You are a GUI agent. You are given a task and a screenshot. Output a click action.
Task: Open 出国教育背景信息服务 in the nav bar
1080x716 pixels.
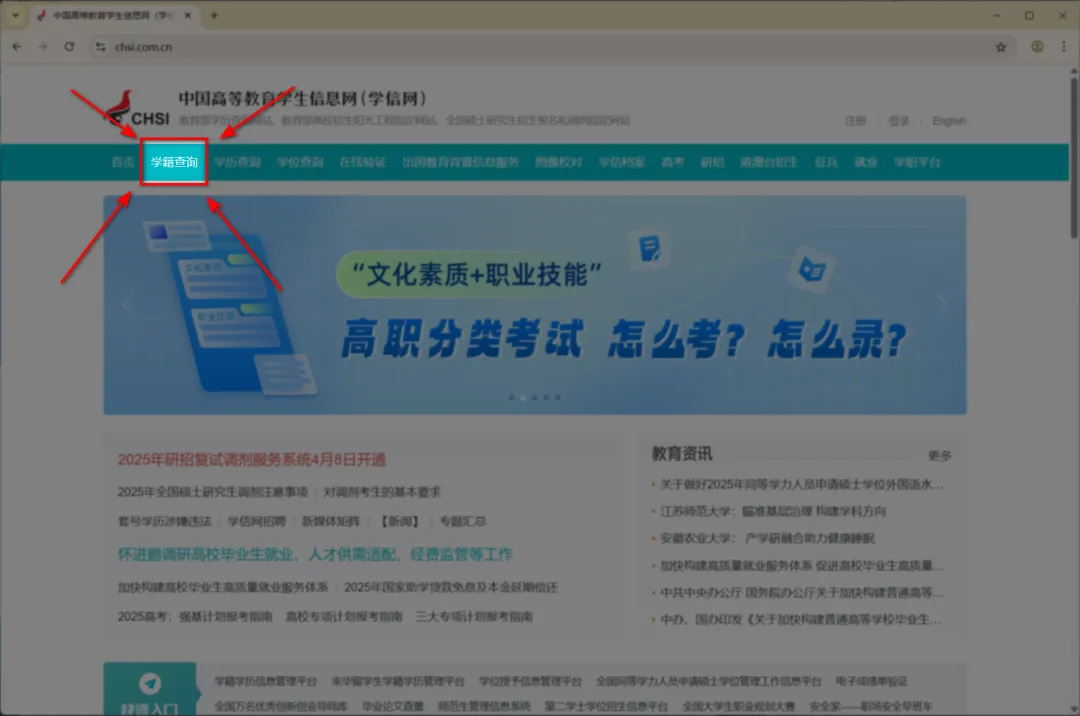pos(461,162)
